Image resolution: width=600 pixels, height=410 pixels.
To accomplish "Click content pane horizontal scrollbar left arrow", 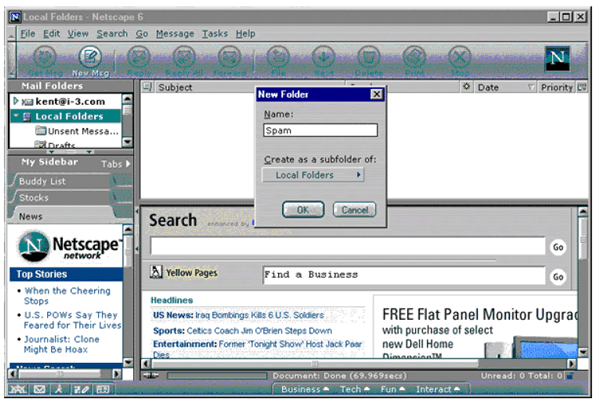I will [146, 363].
